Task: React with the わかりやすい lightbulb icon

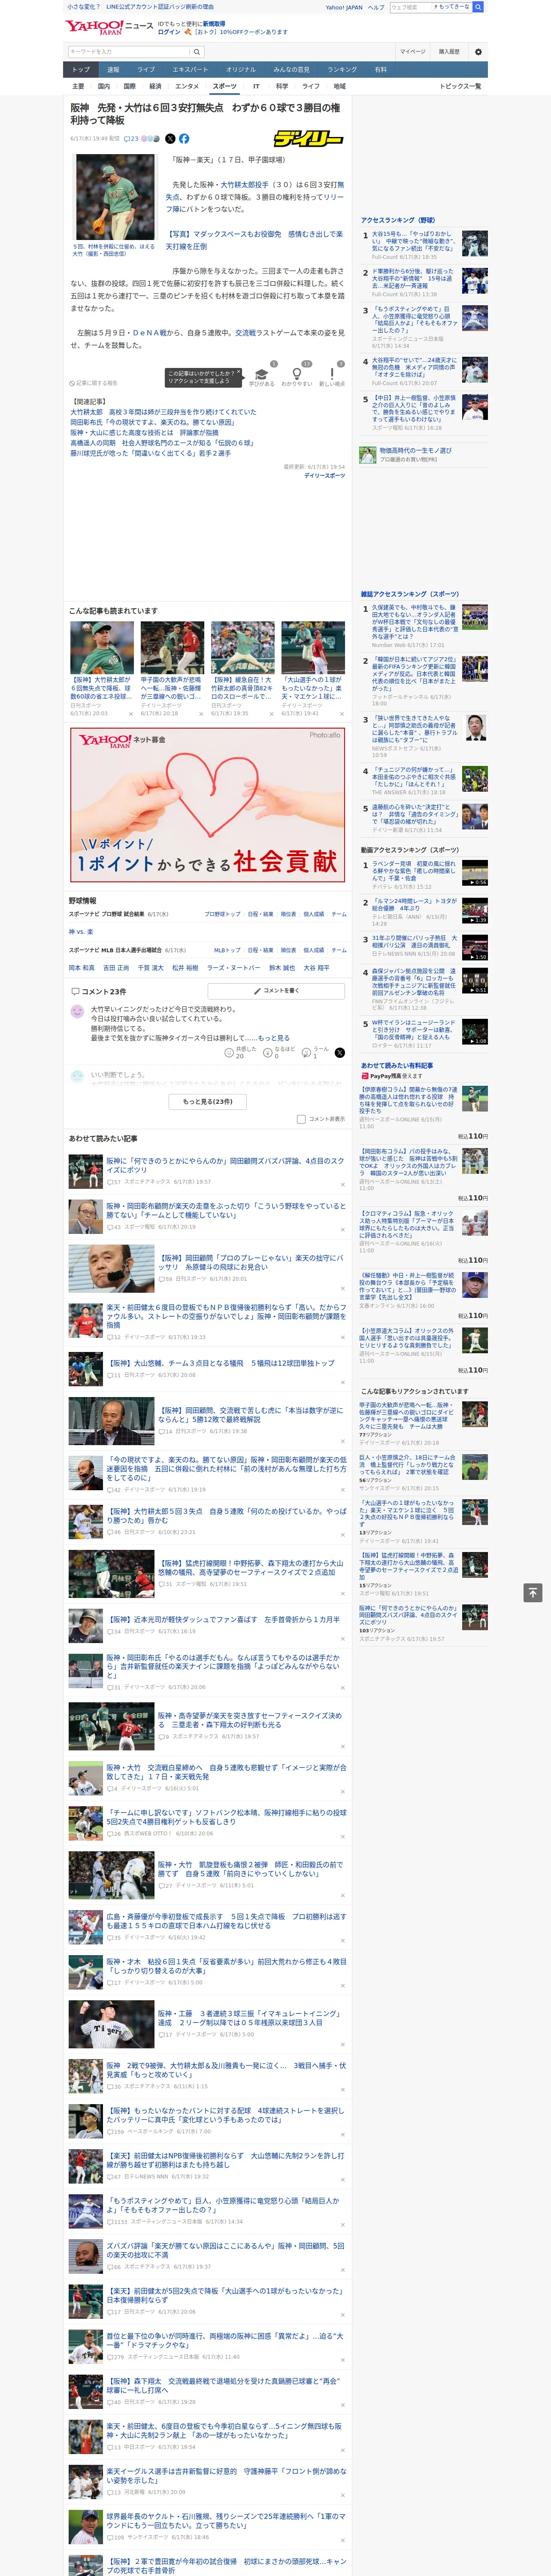Action: [297, 373]
